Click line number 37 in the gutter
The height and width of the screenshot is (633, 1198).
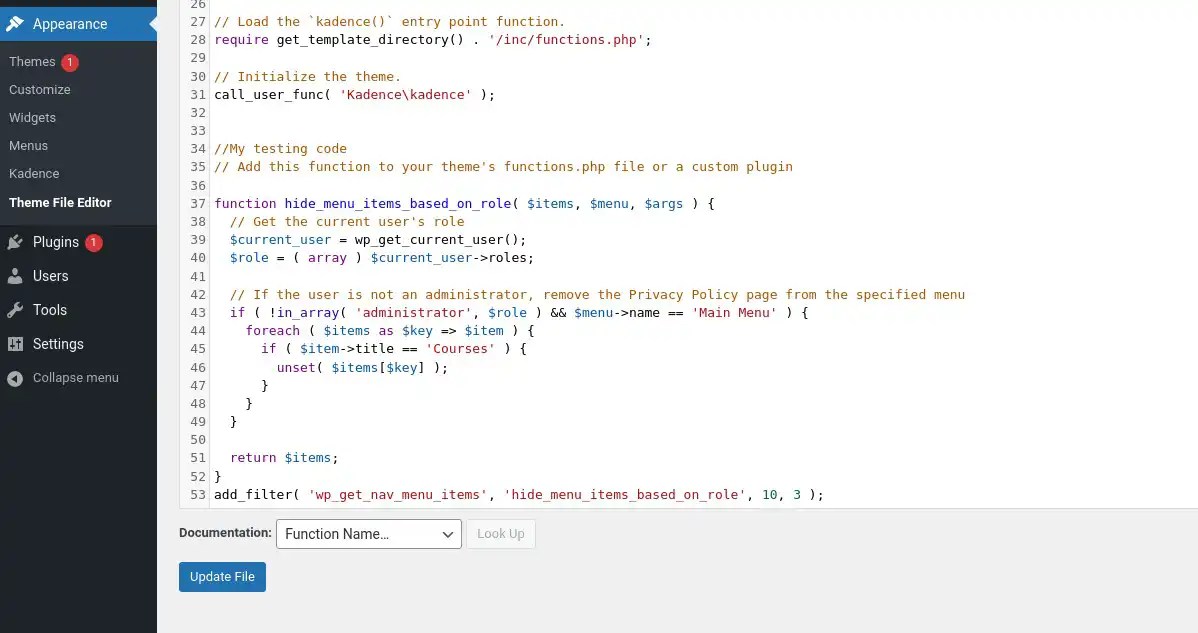point(196,203)
